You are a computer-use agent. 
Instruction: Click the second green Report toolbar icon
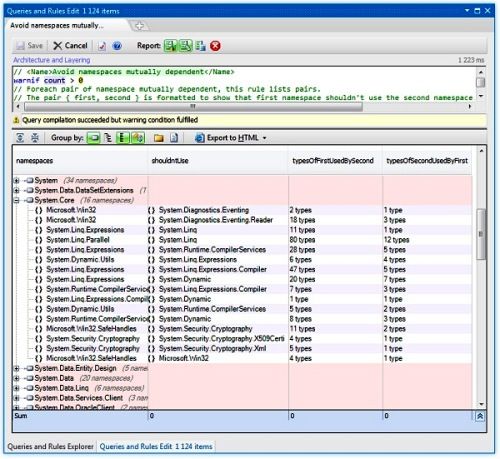pyautogui.click(x=186, y=46)
